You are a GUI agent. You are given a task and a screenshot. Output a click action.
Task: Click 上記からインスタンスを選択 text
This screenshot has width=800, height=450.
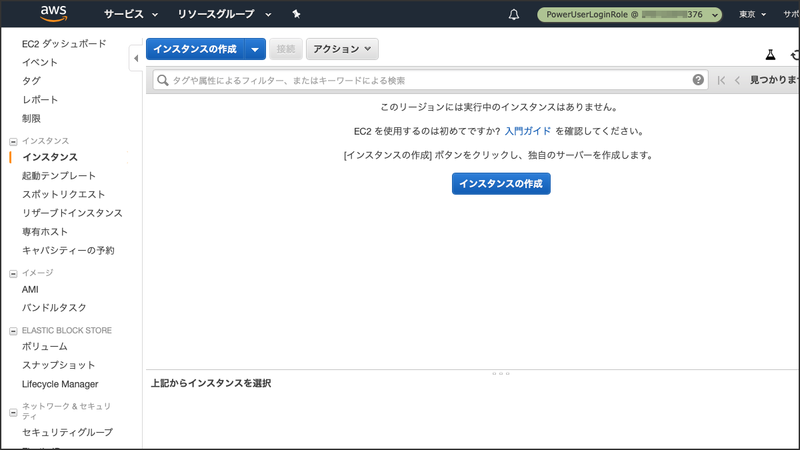point(211,383)
